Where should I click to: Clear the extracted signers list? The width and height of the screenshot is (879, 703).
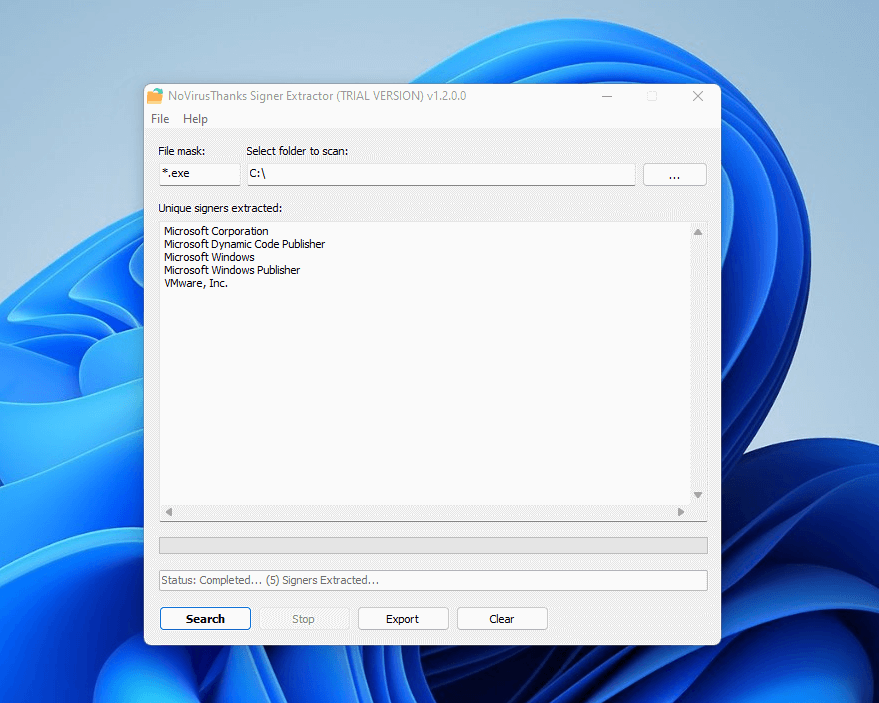[502, 619]
